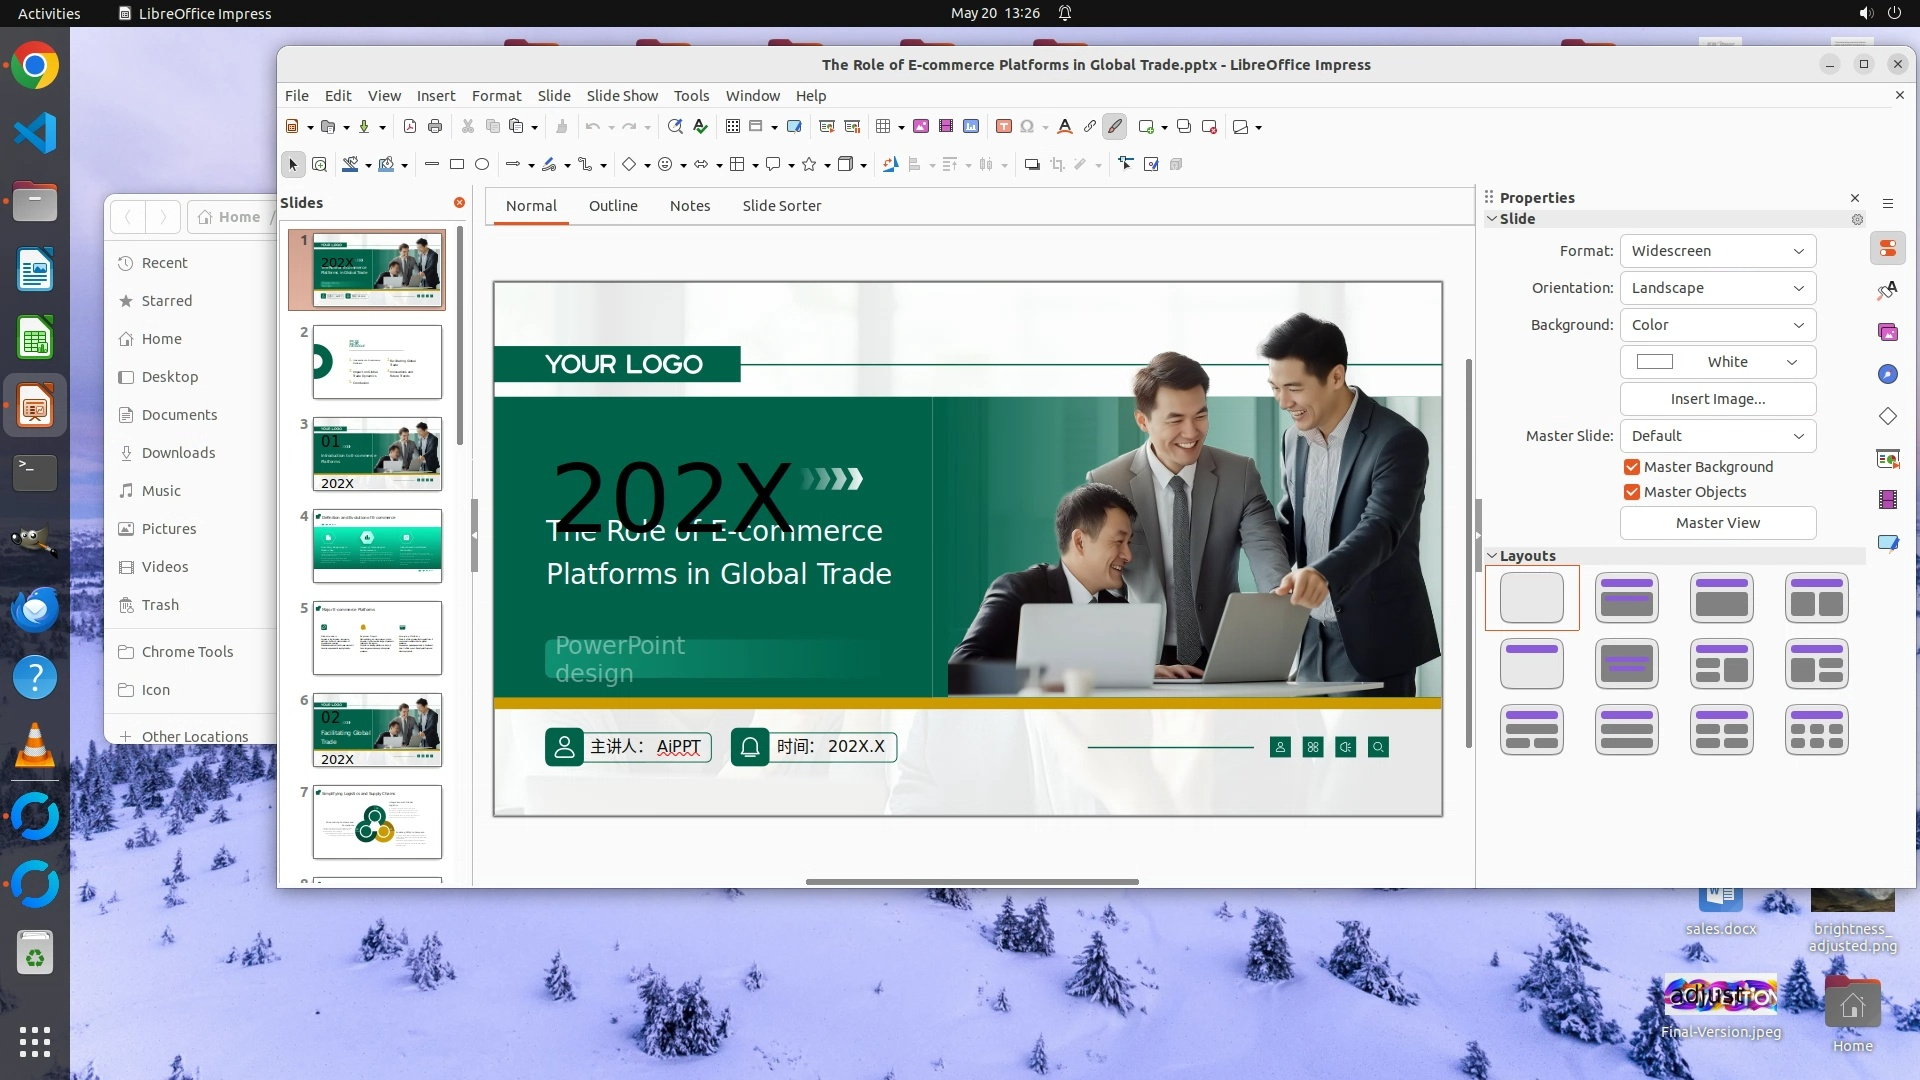Switch to Slide Sorter tab

[x=781, y=206]
